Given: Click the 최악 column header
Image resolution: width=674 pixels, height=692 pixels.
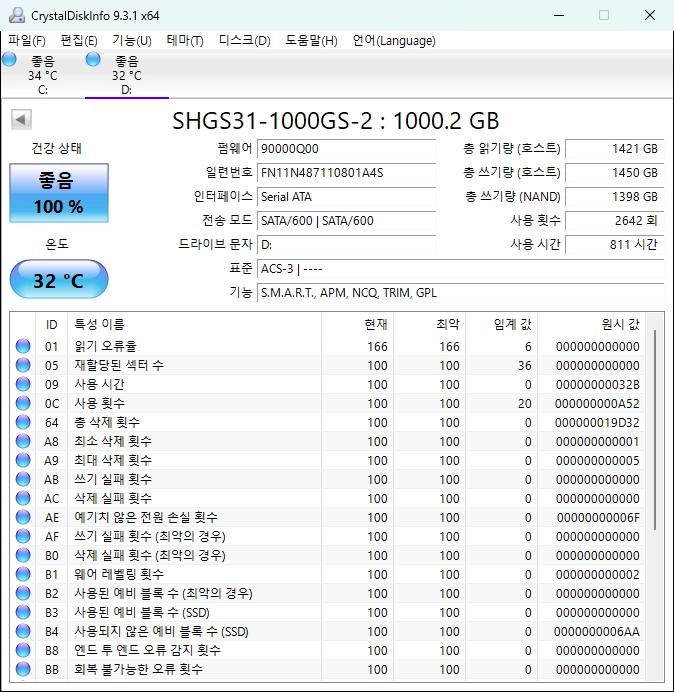Looking at the screenshot, I should click(429, 324).
